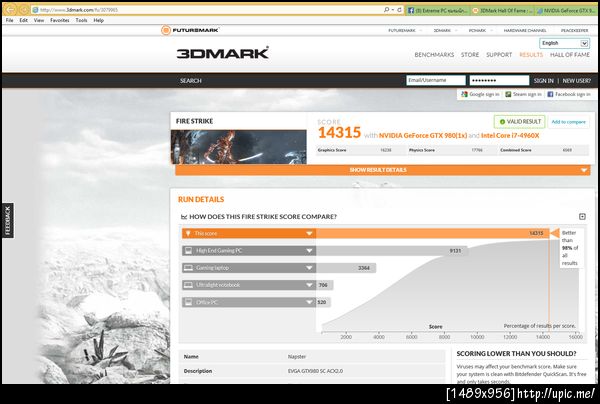Viewport: 600px width, 404px height.
Task: Click the New User? link
Action: (x=577, y=81)
